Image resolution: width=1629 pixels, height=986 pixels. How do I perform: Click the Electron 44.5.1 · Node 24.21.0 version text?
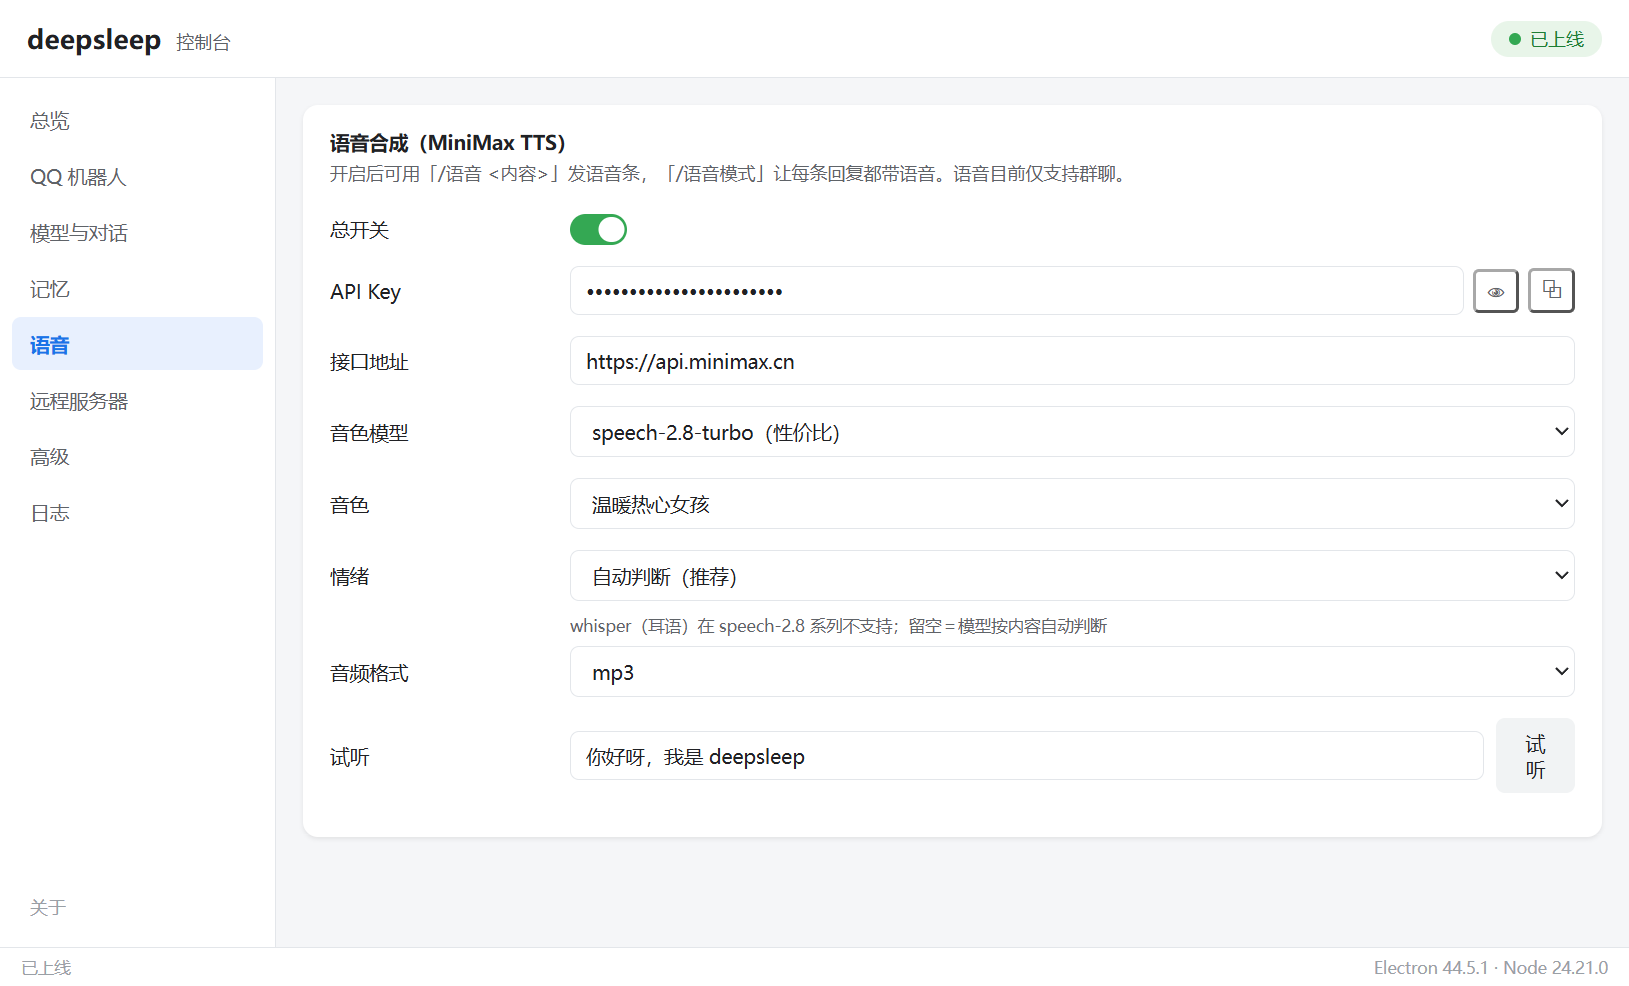click(1490, 967)
